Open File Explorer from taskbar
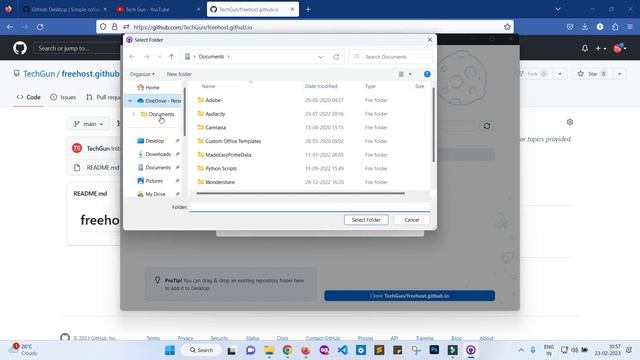 click(x=269, y=350)
